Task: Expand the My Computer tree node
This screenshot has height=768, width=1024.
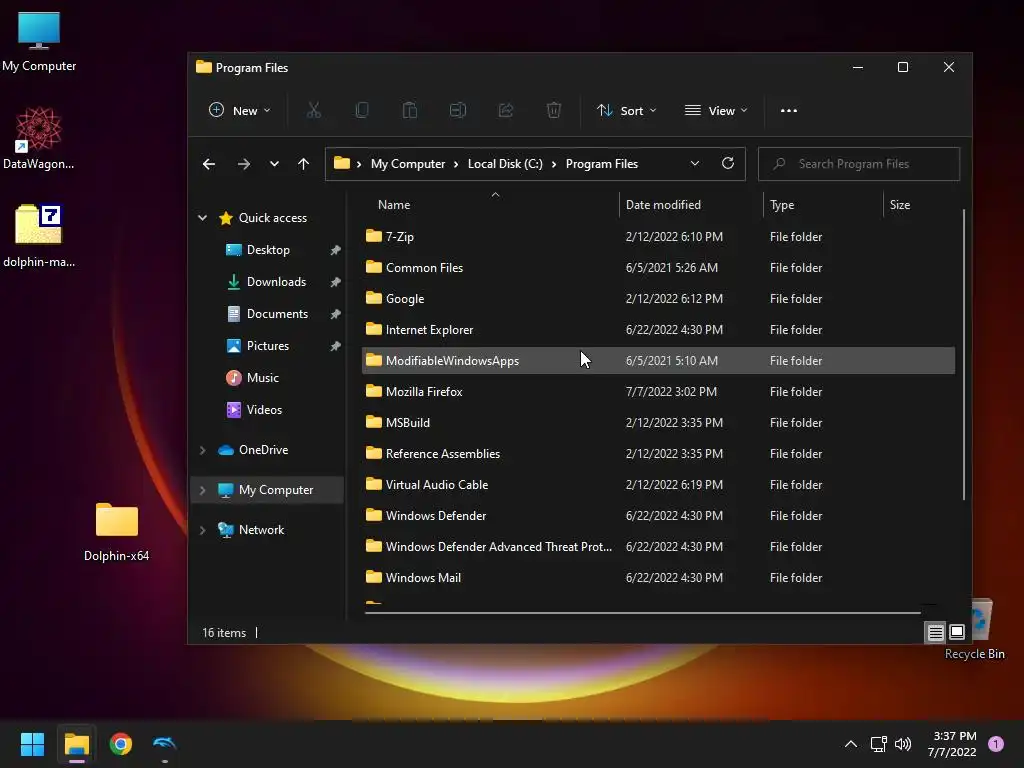Action: tap(202, 490)
